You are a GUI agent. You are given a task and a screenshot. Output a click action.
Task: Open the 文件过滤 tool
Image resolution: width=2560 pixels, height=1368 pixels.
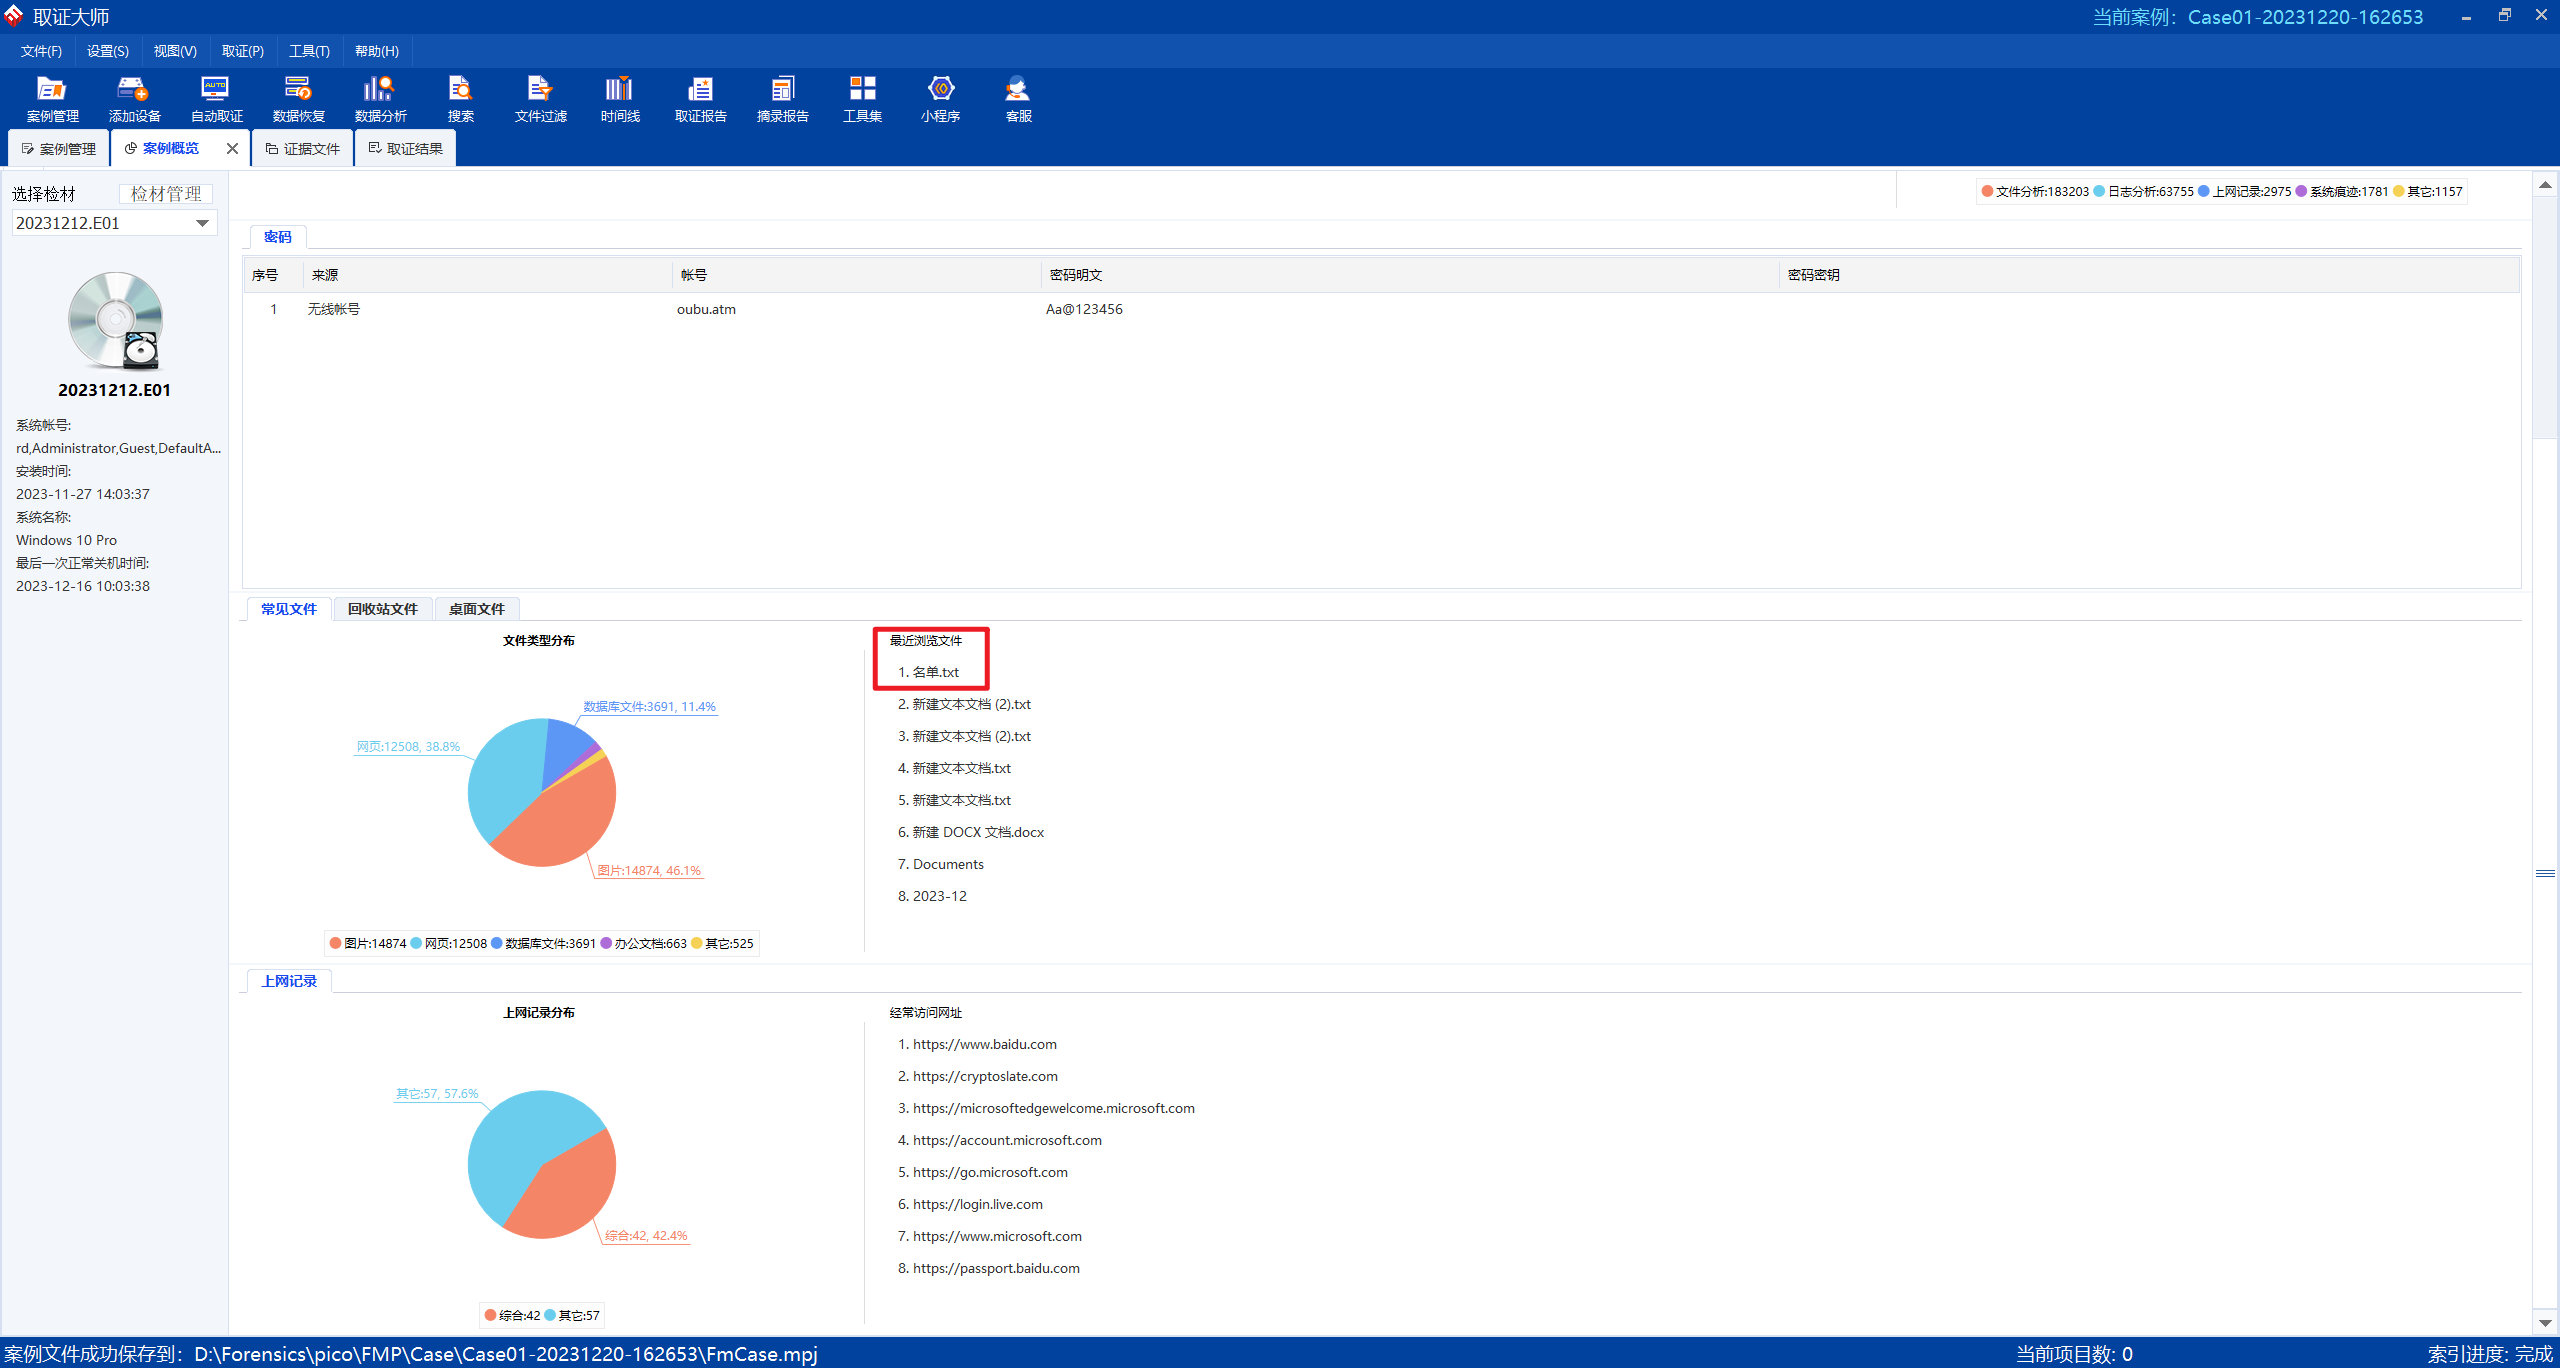[x=540, y=99]
